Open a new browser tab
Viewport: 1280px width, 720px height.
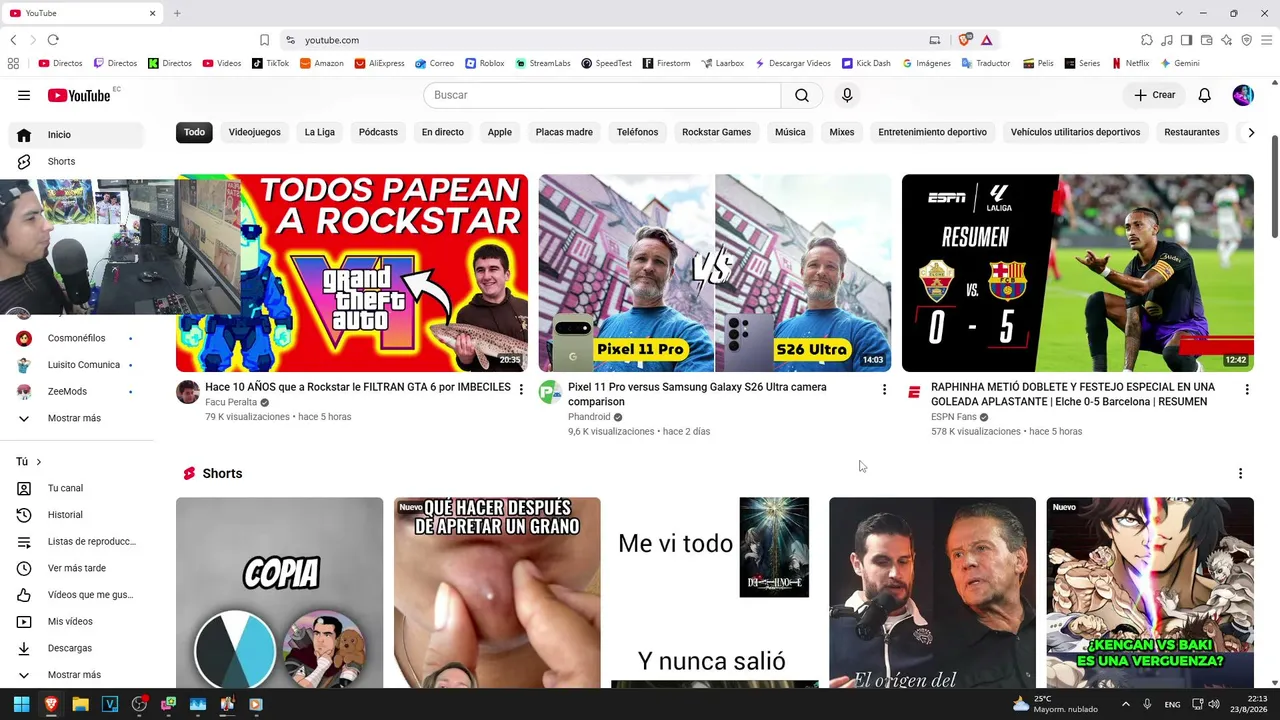(x=177, y=13)
